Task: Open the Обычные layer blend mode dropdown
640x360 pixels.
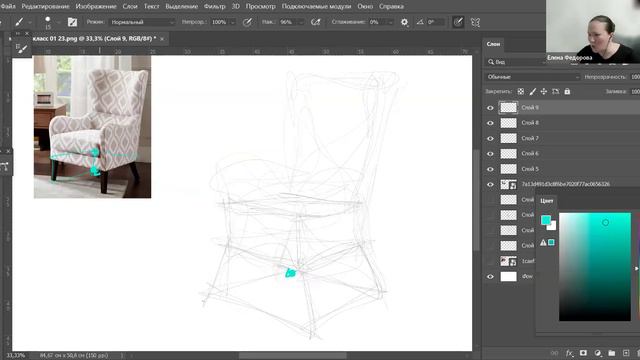Action: coord(533,77)
